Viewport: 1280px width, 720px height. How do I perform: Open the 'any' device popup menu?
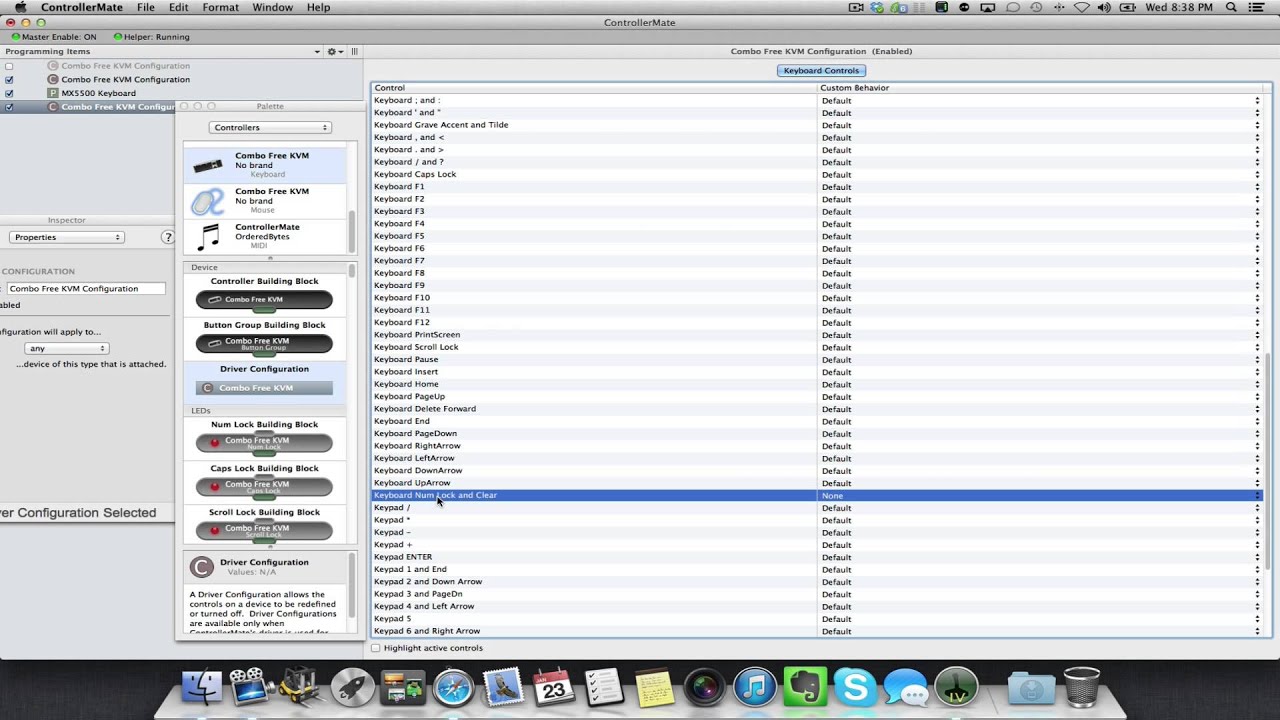pyautogui.click(x=66, y=348)
